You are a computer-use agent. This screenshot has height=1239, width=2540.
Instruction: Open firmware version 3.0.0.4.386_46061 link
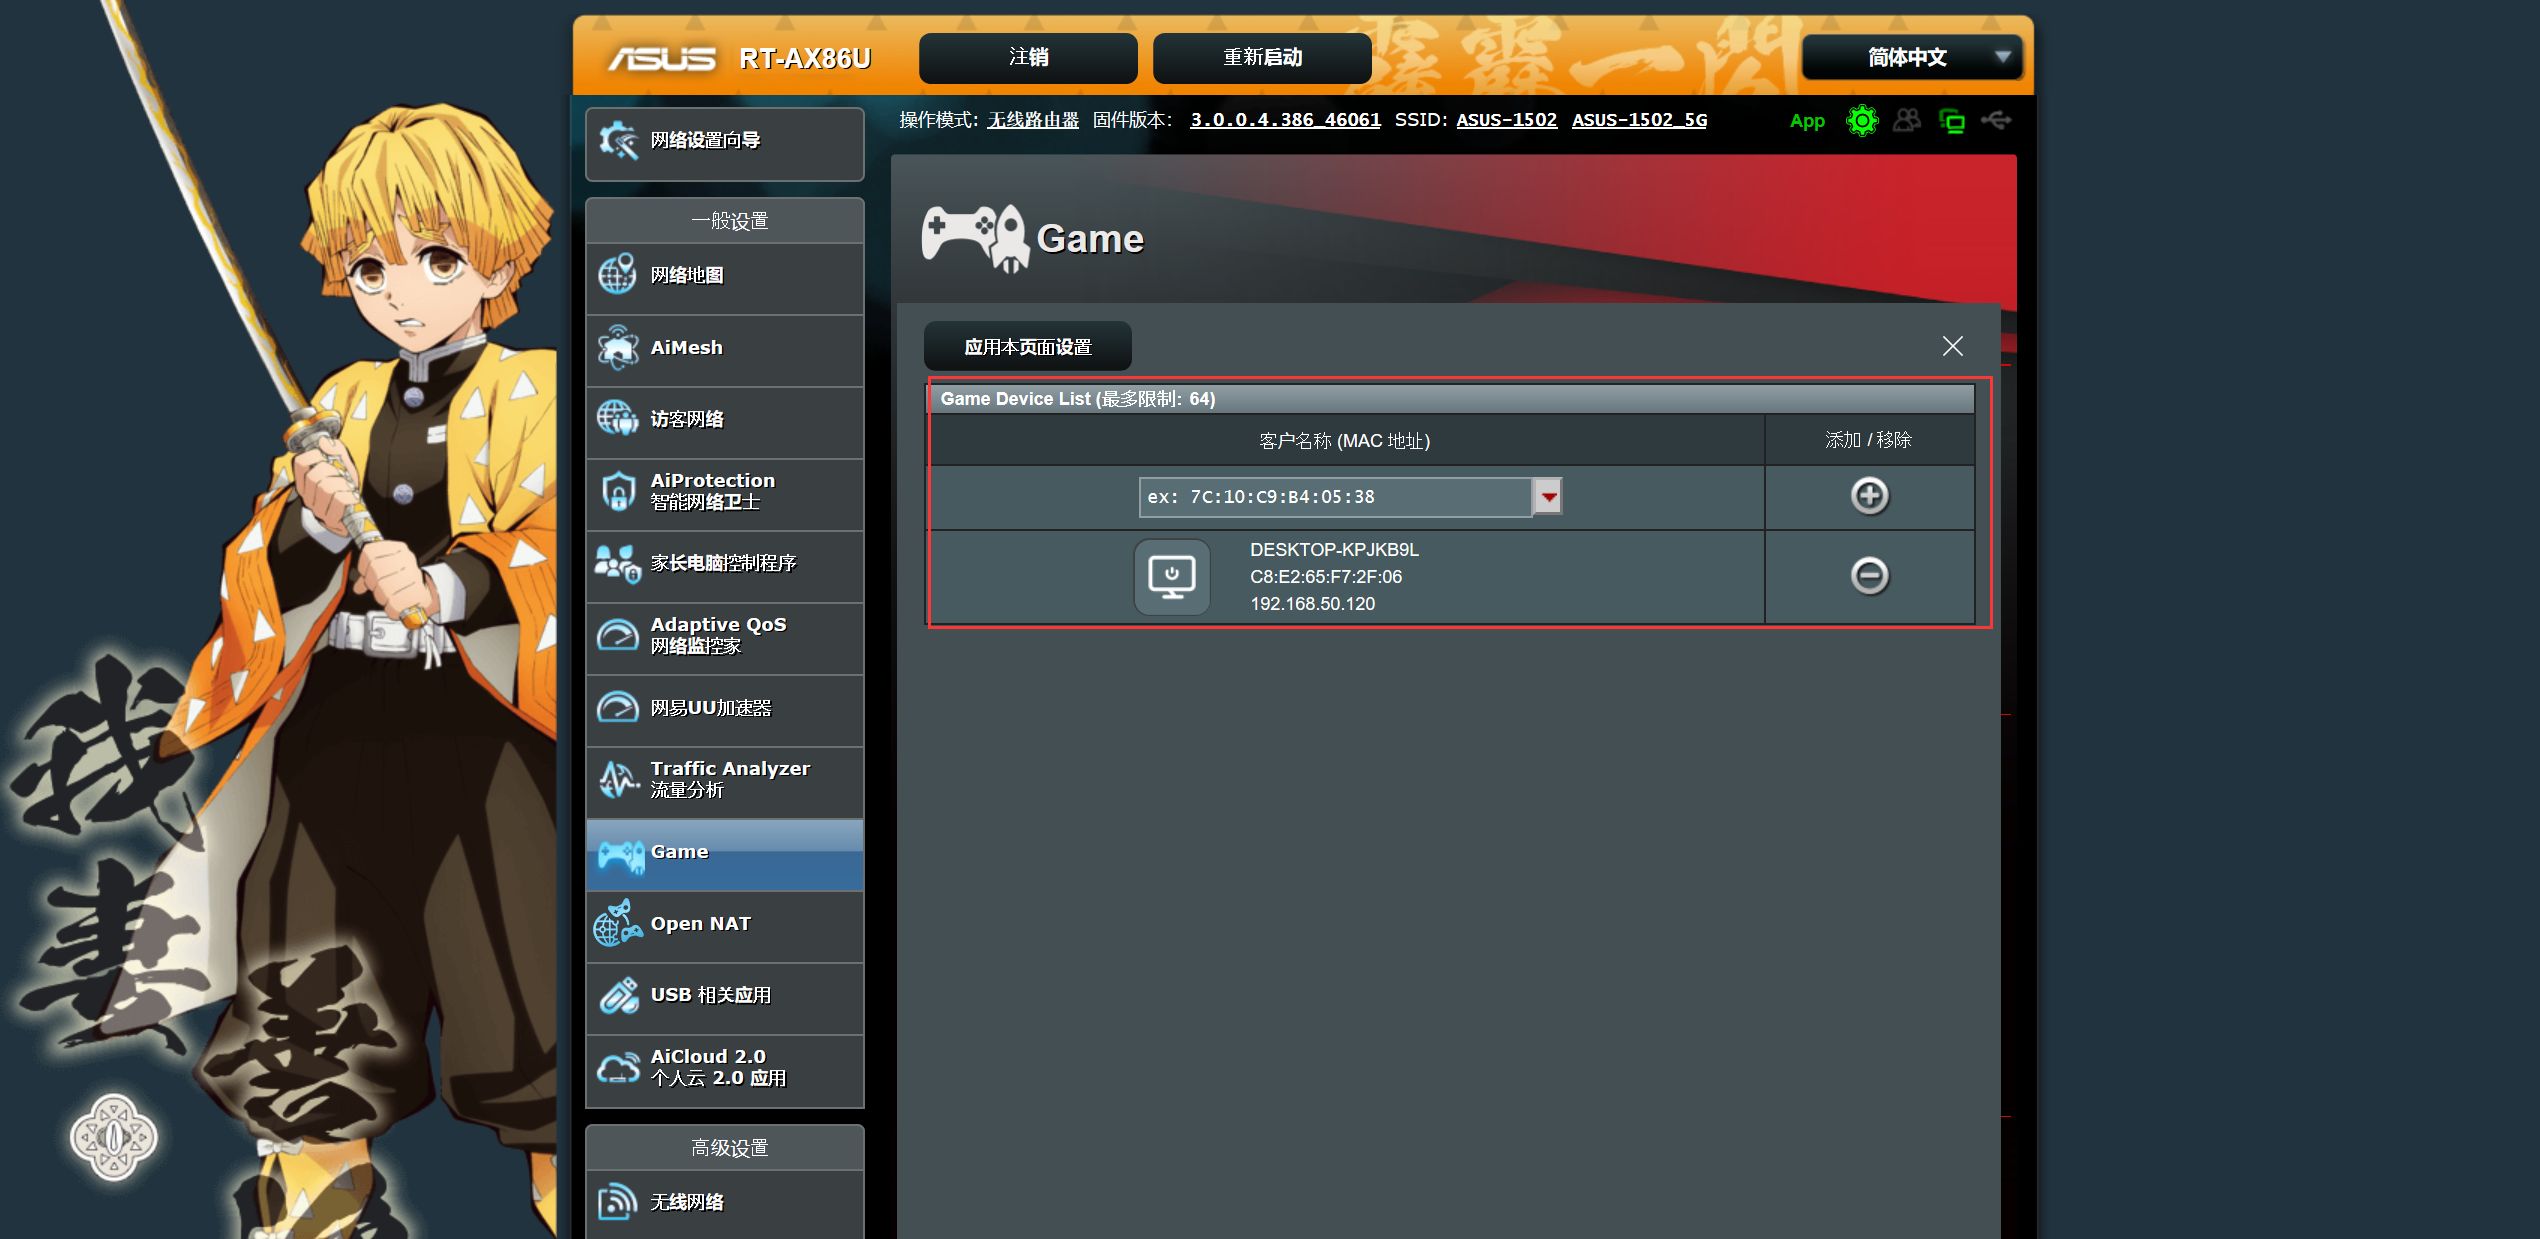point(1285,120)
